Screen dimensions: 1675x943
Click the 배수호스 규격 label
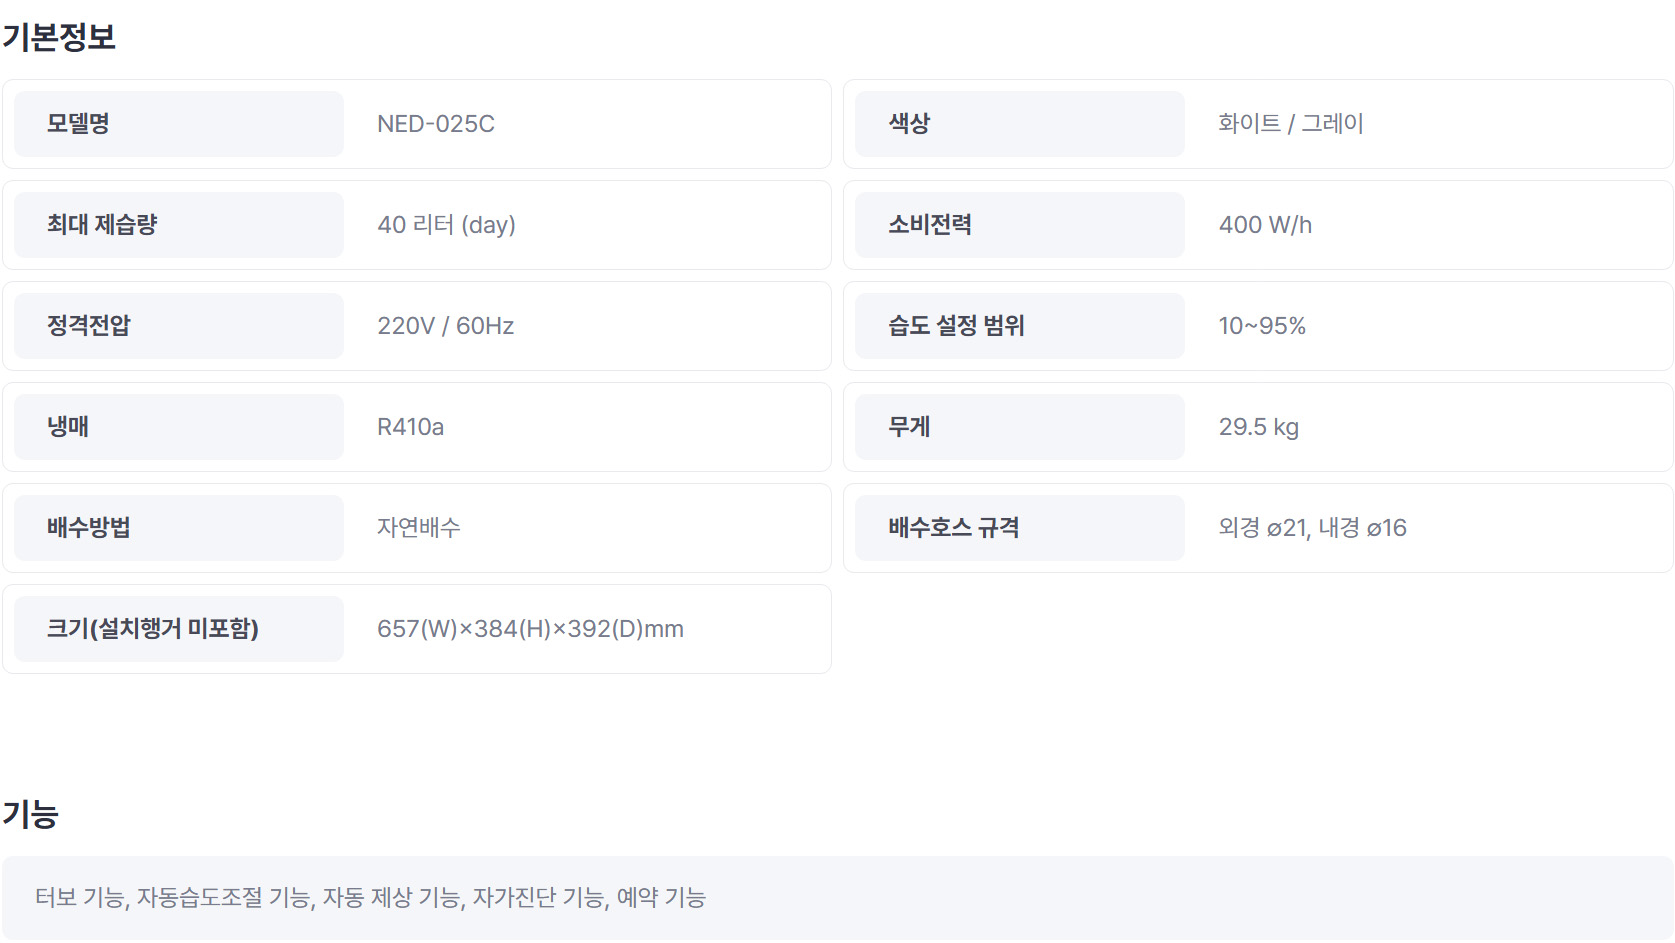click(954, 528)
